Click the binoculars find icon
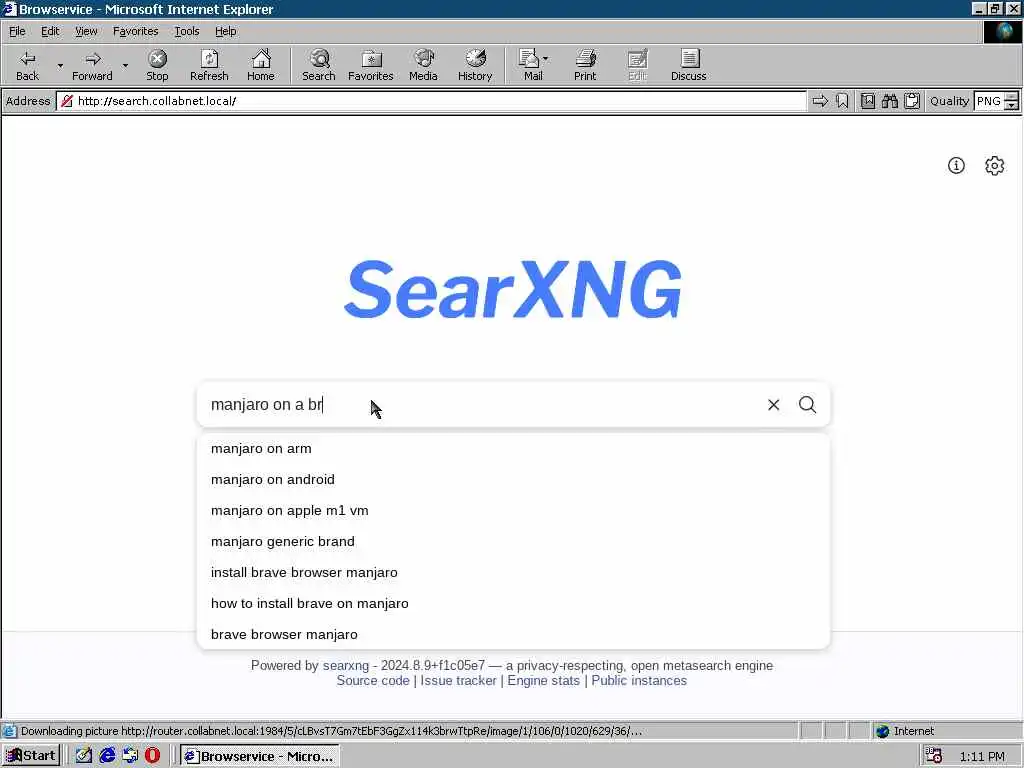 coord(889,101)
